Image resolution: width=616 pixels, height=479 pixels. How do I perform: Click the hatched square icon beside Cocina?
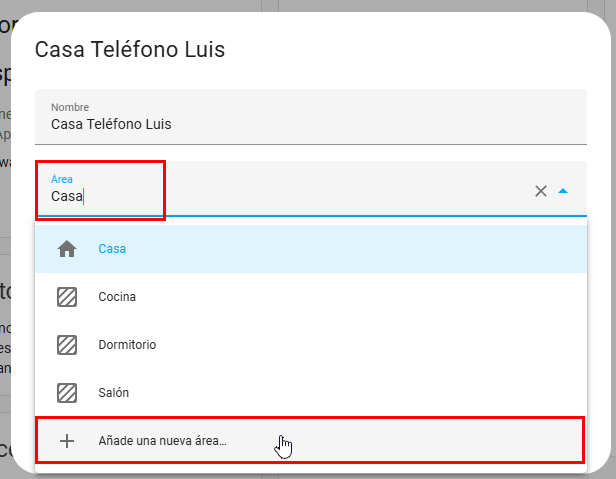pos(67,297)
